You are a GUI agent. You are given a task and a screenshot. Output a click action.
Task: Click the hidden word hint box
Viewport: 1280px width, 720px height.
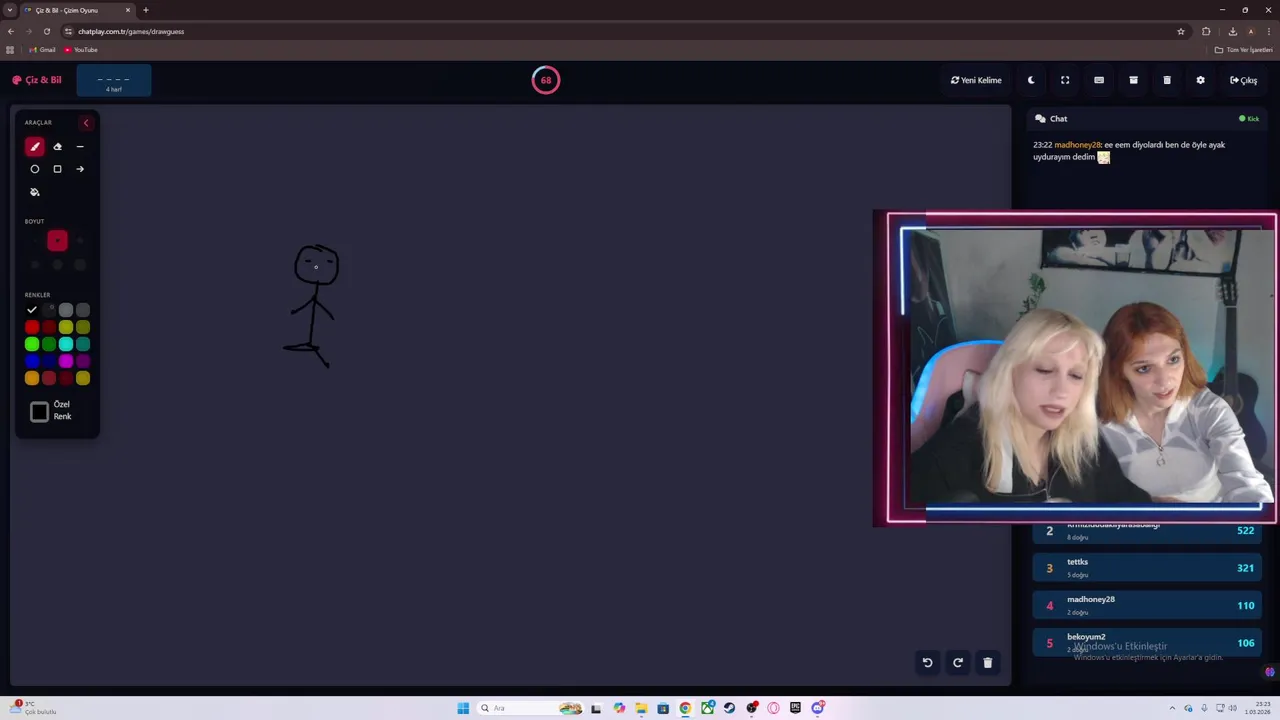pos(114,81)
